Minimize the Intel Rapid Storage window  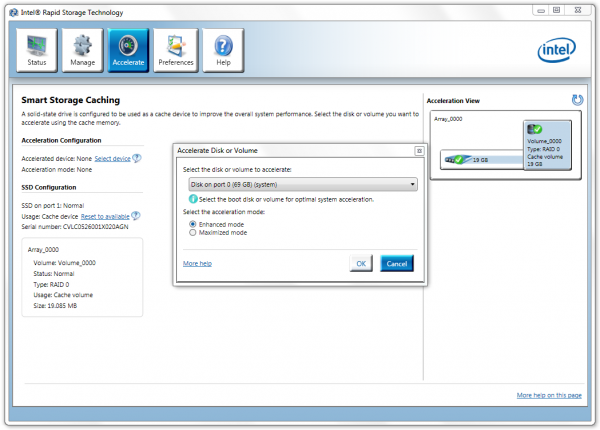pos(541,10)
